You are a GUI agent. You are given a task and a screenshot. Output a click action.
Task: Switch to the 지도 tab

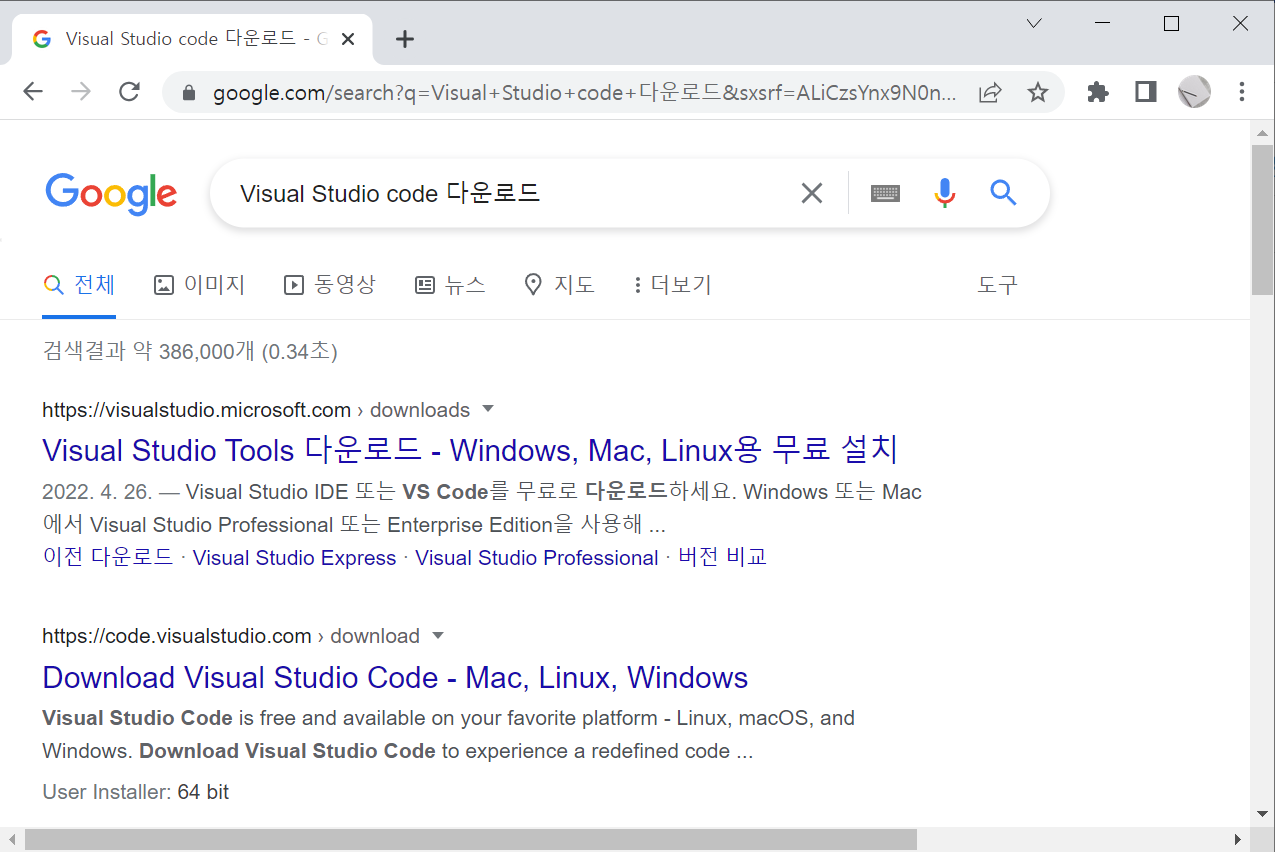point(559,285)
